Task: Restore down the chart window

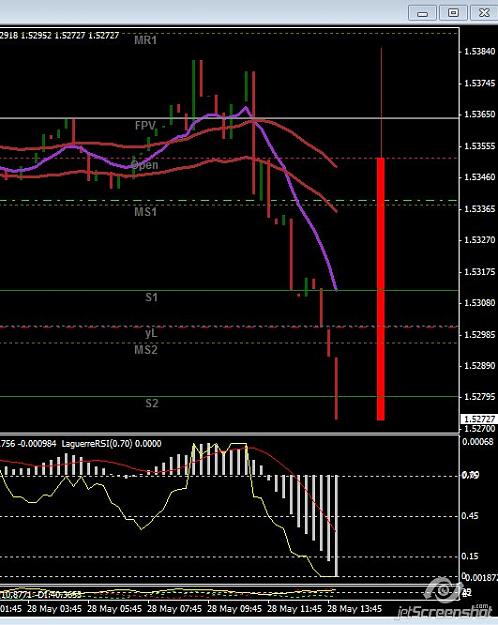Action: point(453,13)
